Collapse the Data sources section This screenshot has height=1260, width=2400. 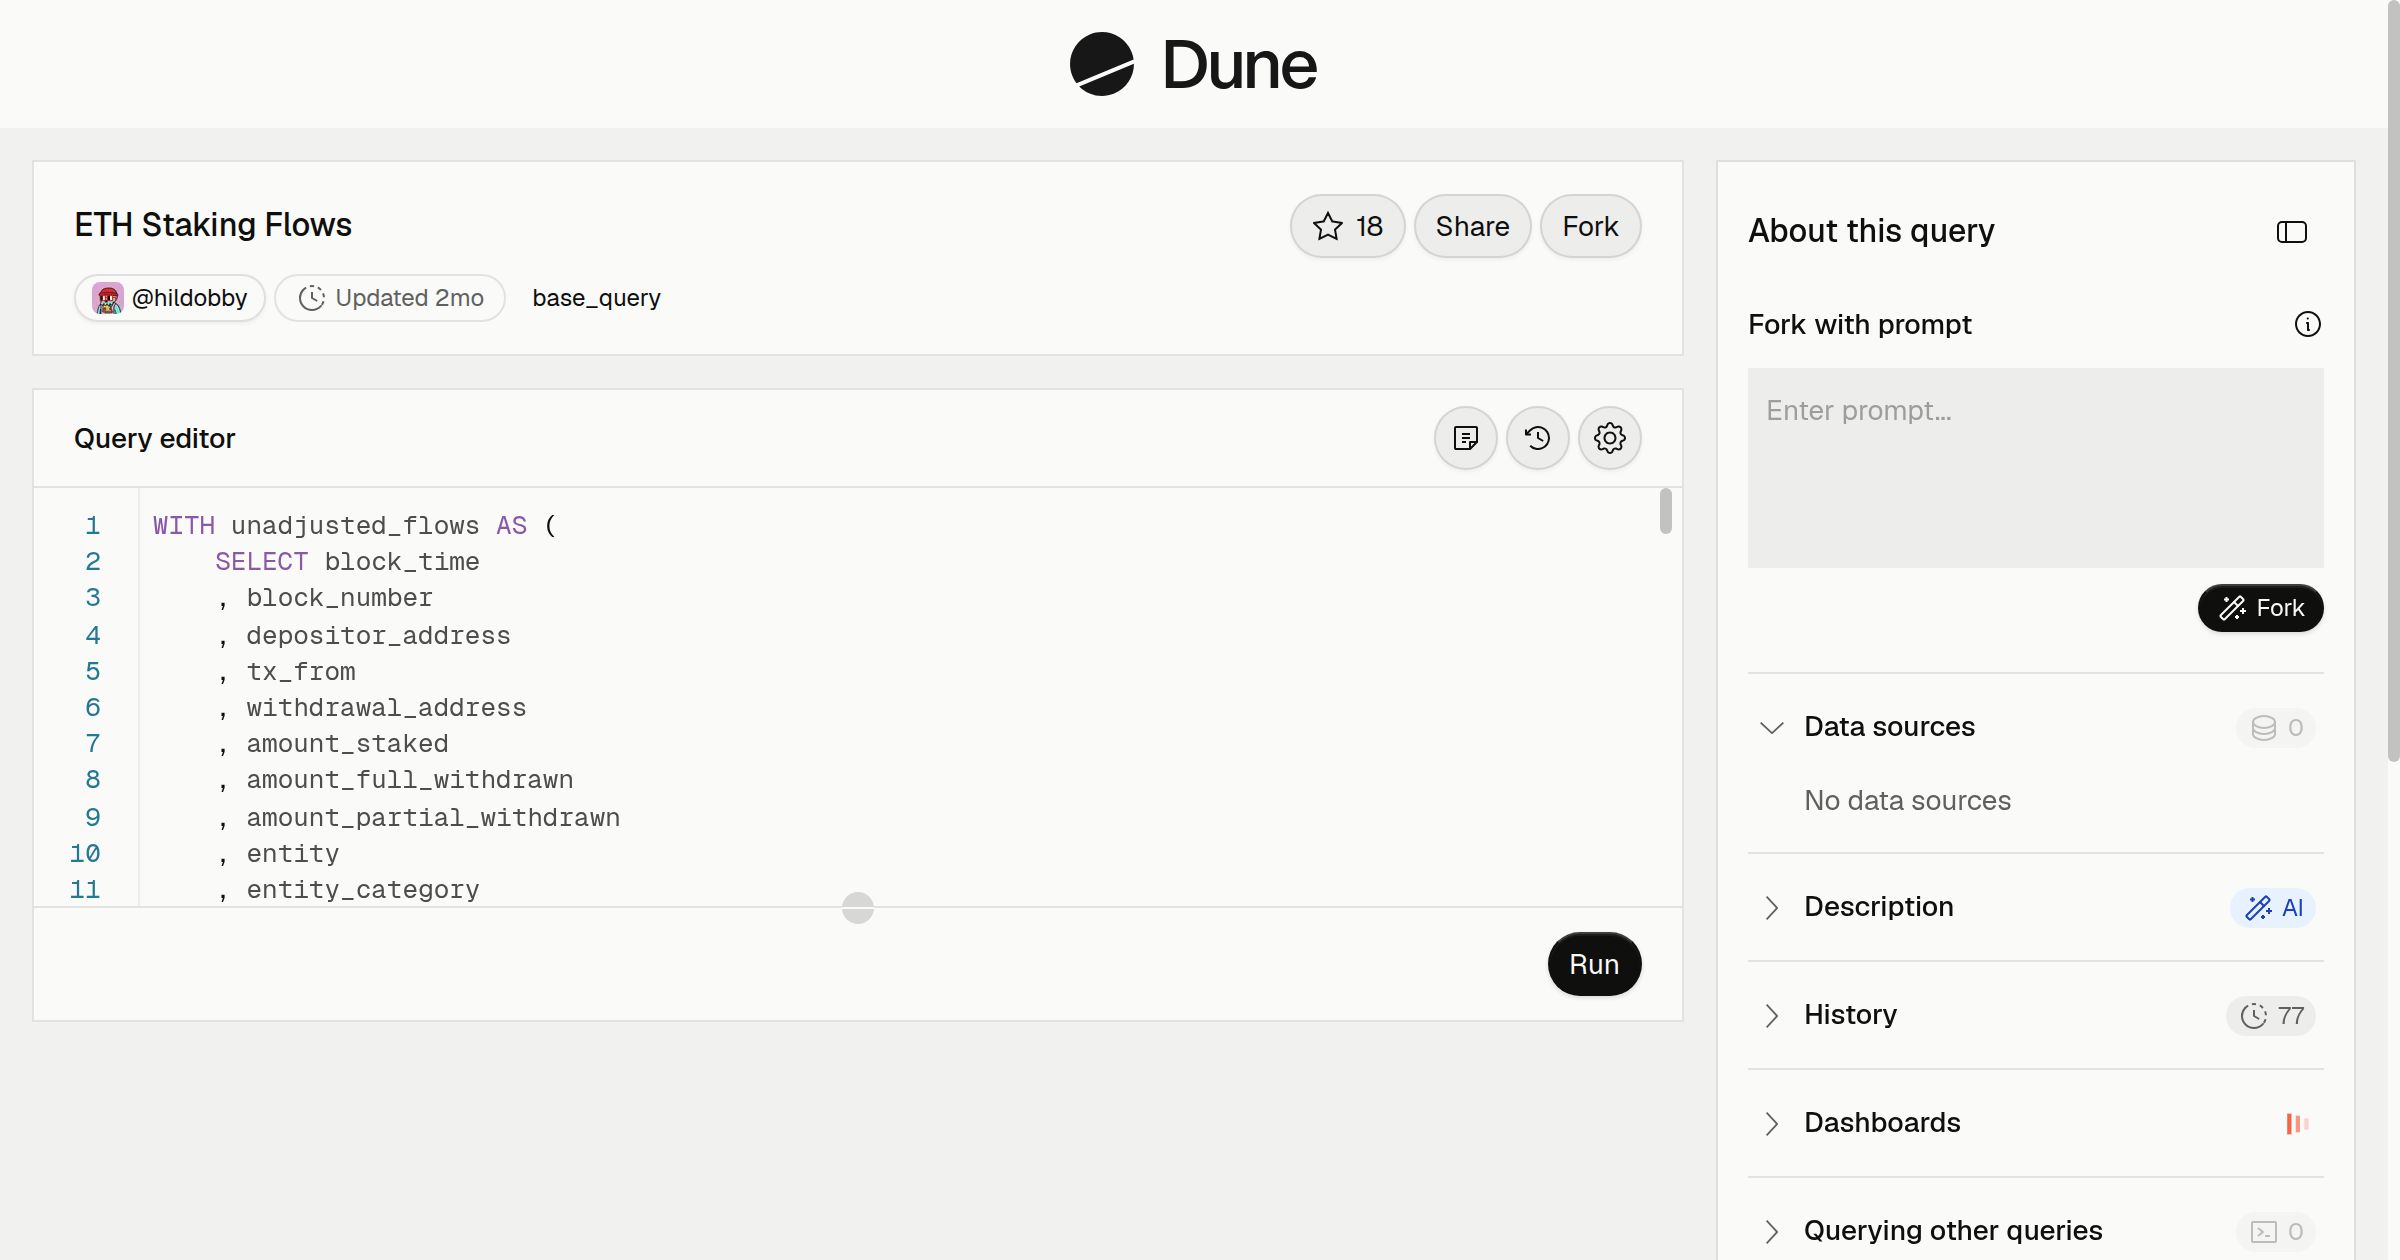(x=1771, y=727)
